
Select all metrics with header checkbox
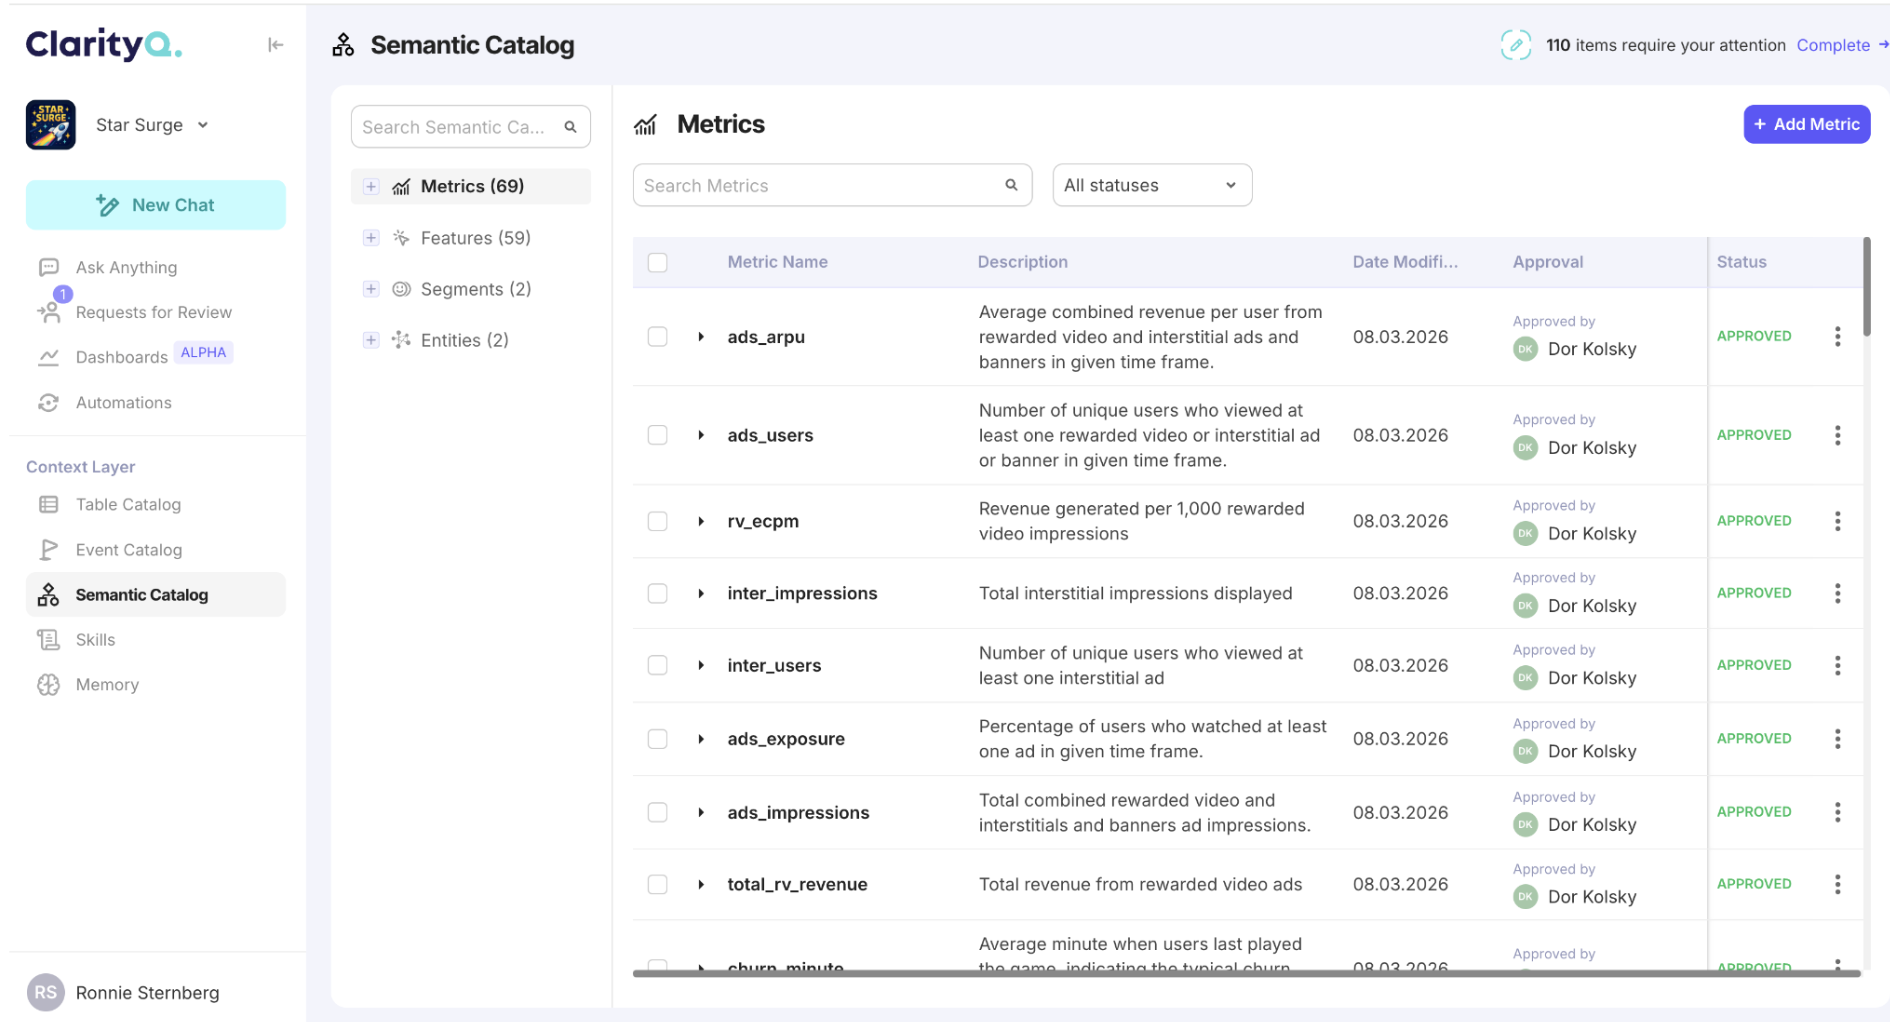point(657,262)
